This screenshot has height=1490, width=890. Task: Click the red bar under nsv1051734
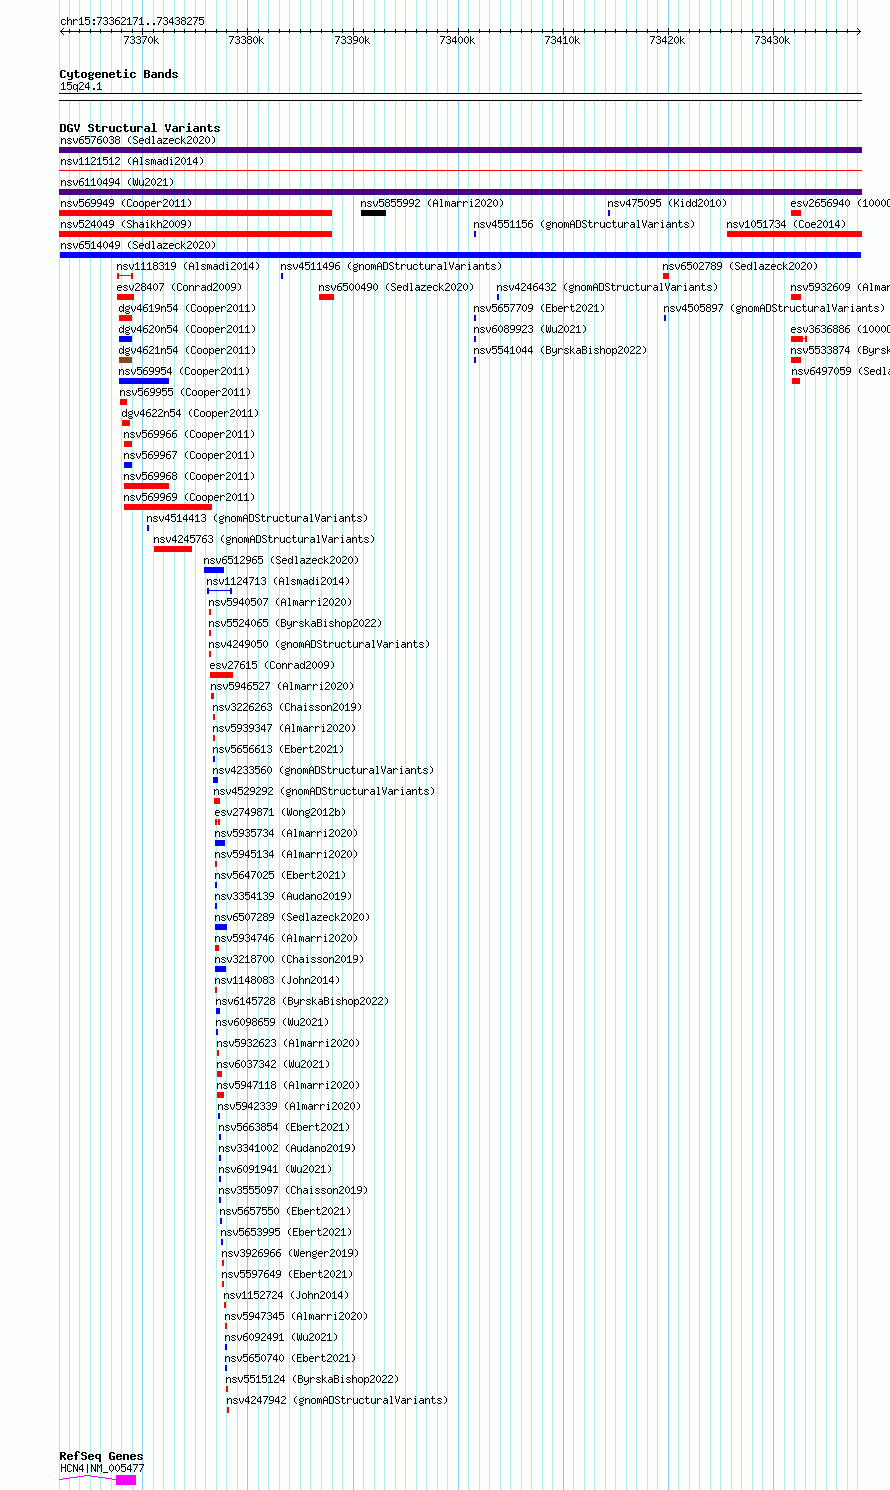click(x=794, y=234)
